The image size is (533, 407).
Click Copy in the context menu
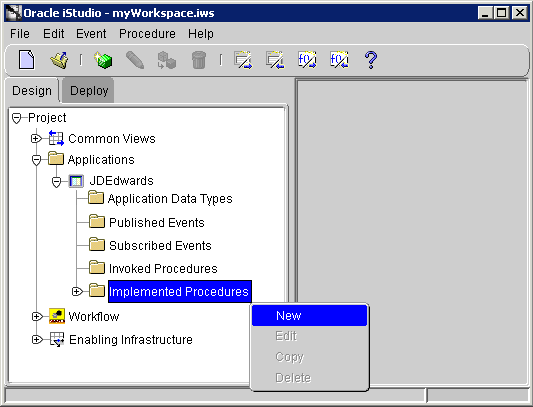[310, 357]
